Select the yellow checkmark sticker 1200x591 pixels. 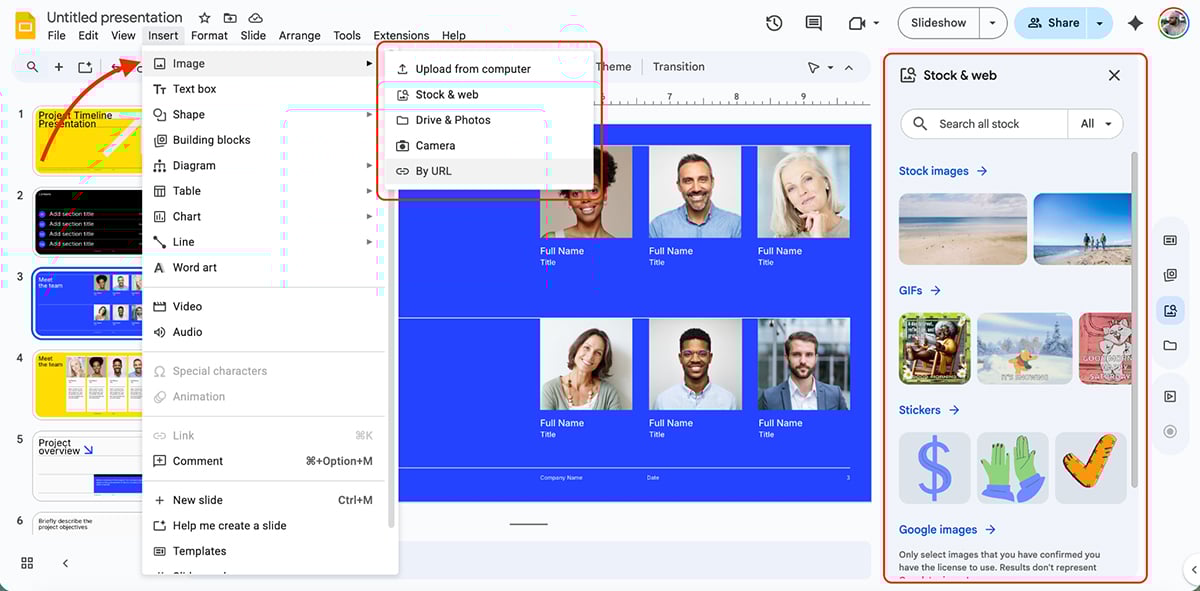tap(1090, 467)
